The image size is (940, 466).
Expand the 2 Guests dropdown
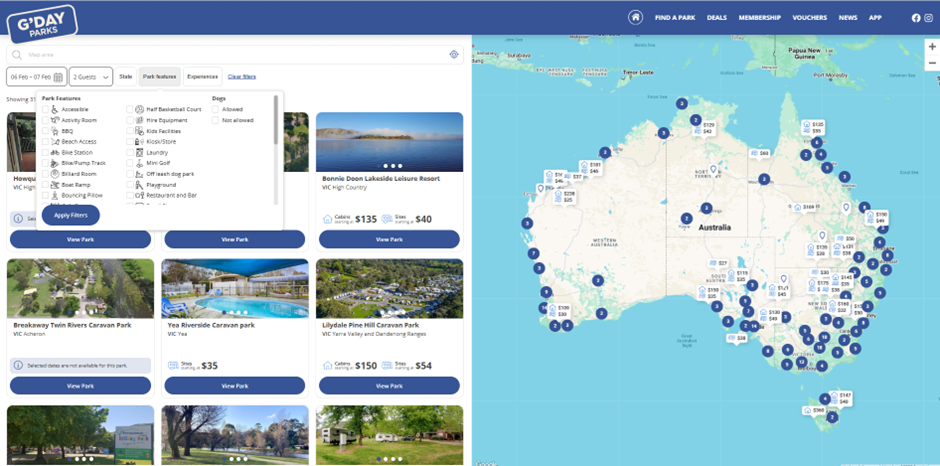(x=91, y=77)
